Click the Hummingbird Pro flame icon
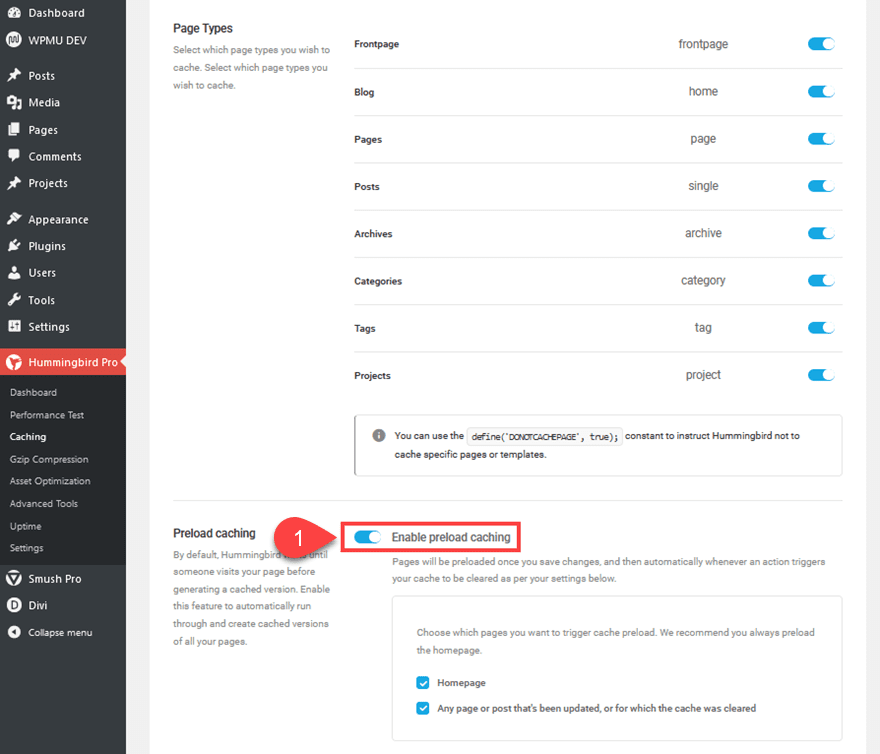This screenshot has width=880, height=754. click(15, 363)
